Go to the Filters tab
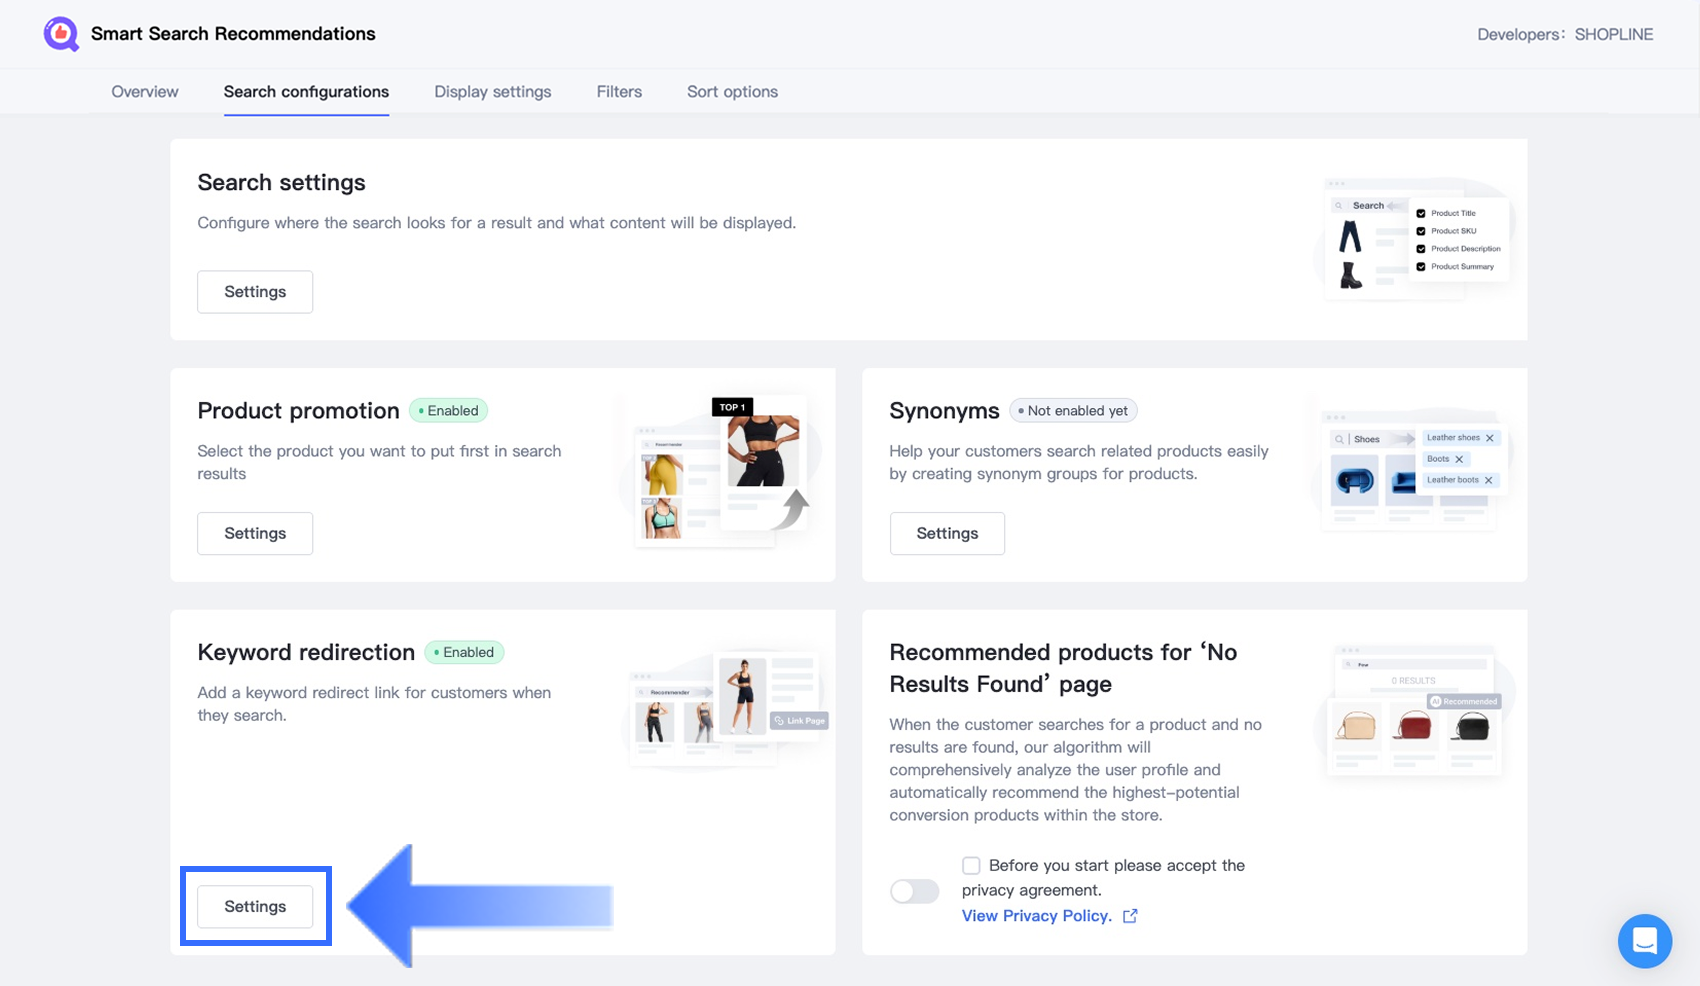Image resolution: width=1700 pixels, height=986 pixels. click(x=619, y=92)
